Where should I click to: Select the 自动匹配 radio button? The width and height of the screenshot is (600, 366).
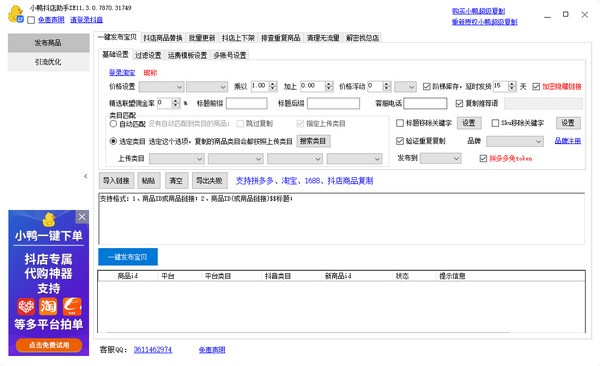point(113,124)
